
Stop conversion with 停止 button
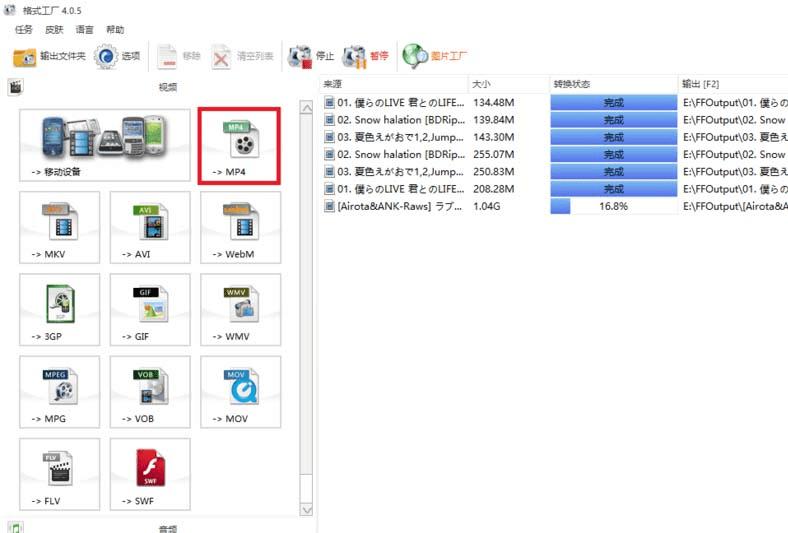coord(311,56)
